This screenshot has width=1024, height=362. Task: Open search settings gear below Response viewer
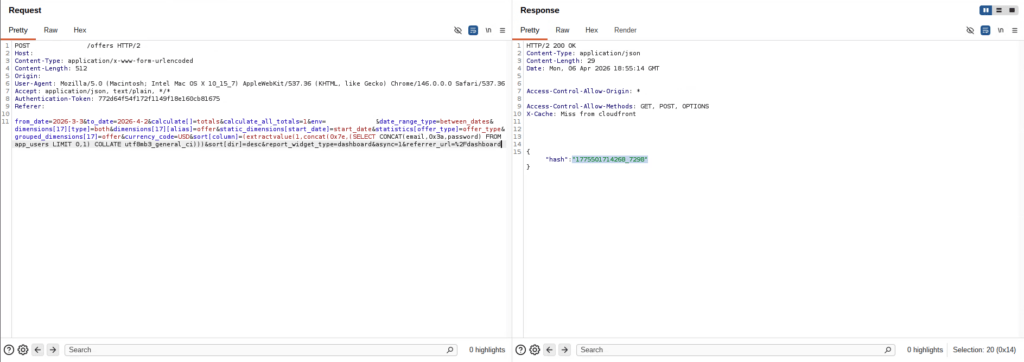[535, 350]
